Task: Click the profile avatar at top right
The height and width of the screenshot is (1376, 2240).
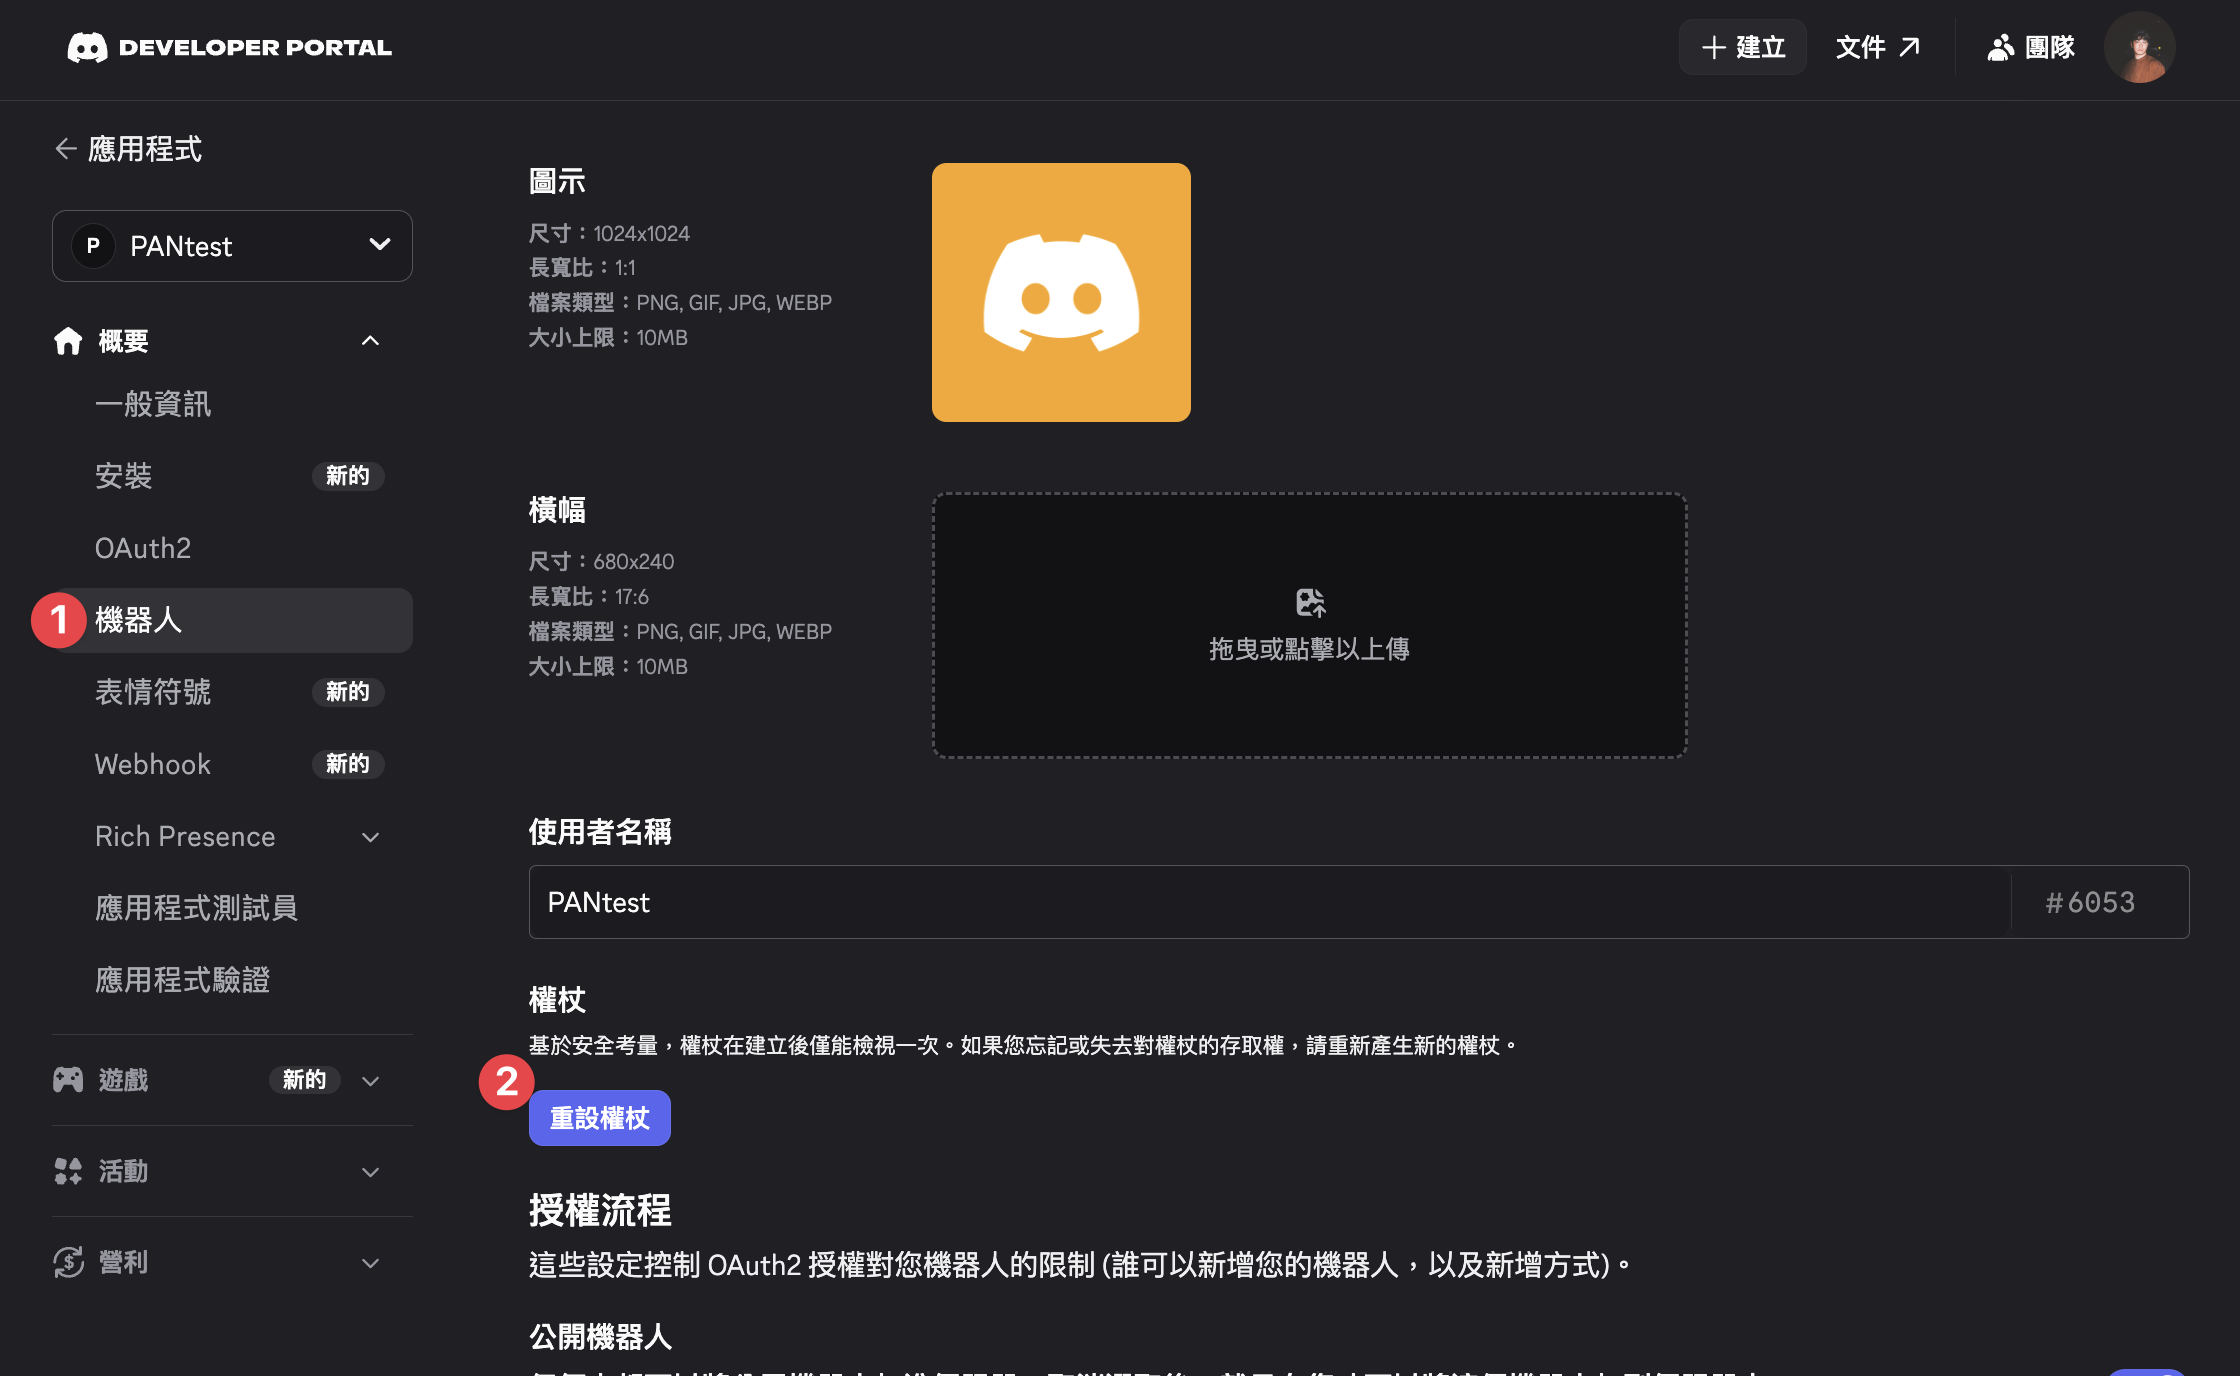Action: point(2140,47)
